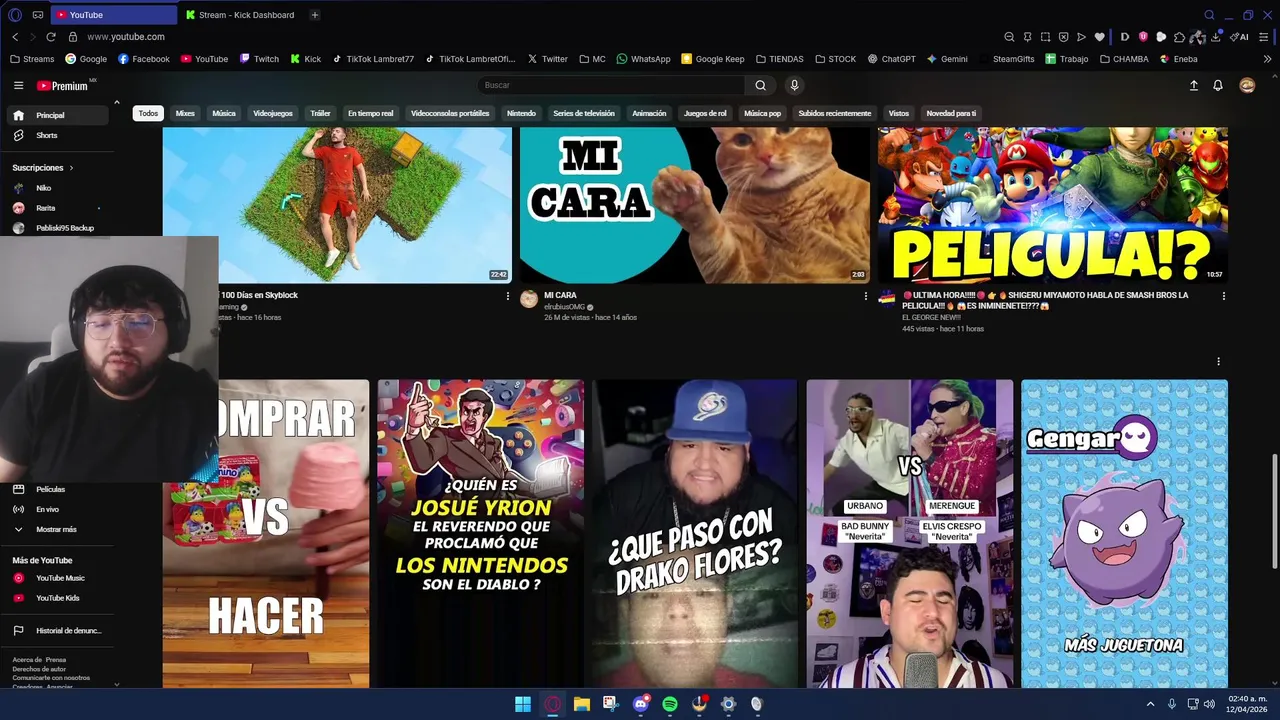Open the browser downloads icon
This screenshot has height=720, width=1280.
(1216, 37)
